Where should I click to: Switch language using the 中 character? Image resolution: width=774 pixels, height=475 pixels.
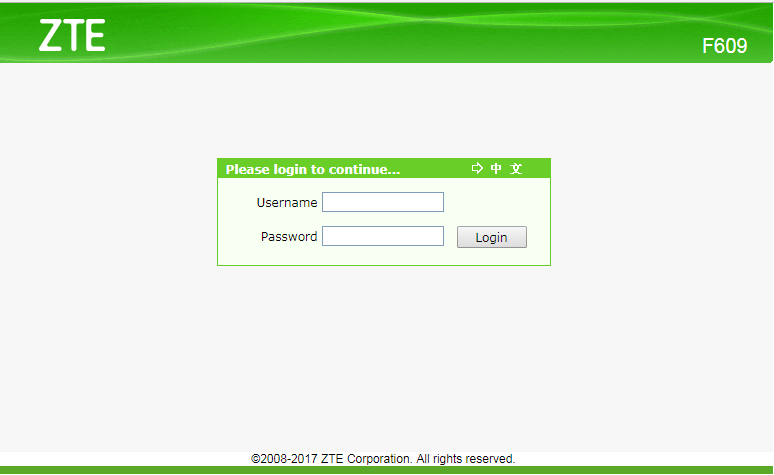pos(496,168)
